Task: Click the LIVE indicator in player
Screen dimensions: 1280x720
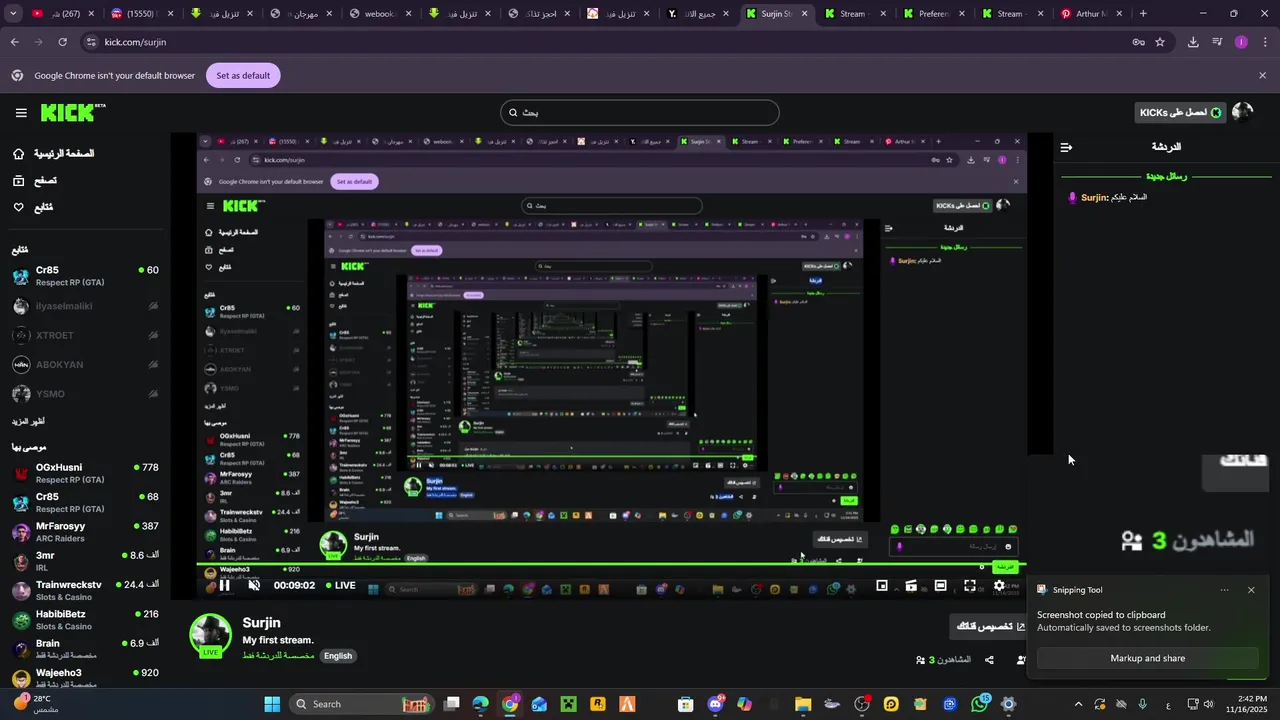Action: coord(340,586)
